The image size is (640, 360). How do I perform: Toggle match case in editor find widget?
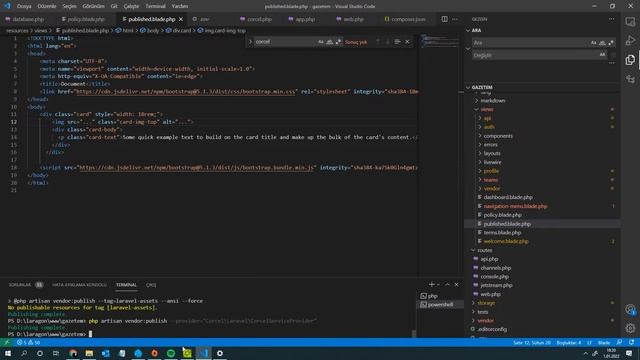coord(320,42)
